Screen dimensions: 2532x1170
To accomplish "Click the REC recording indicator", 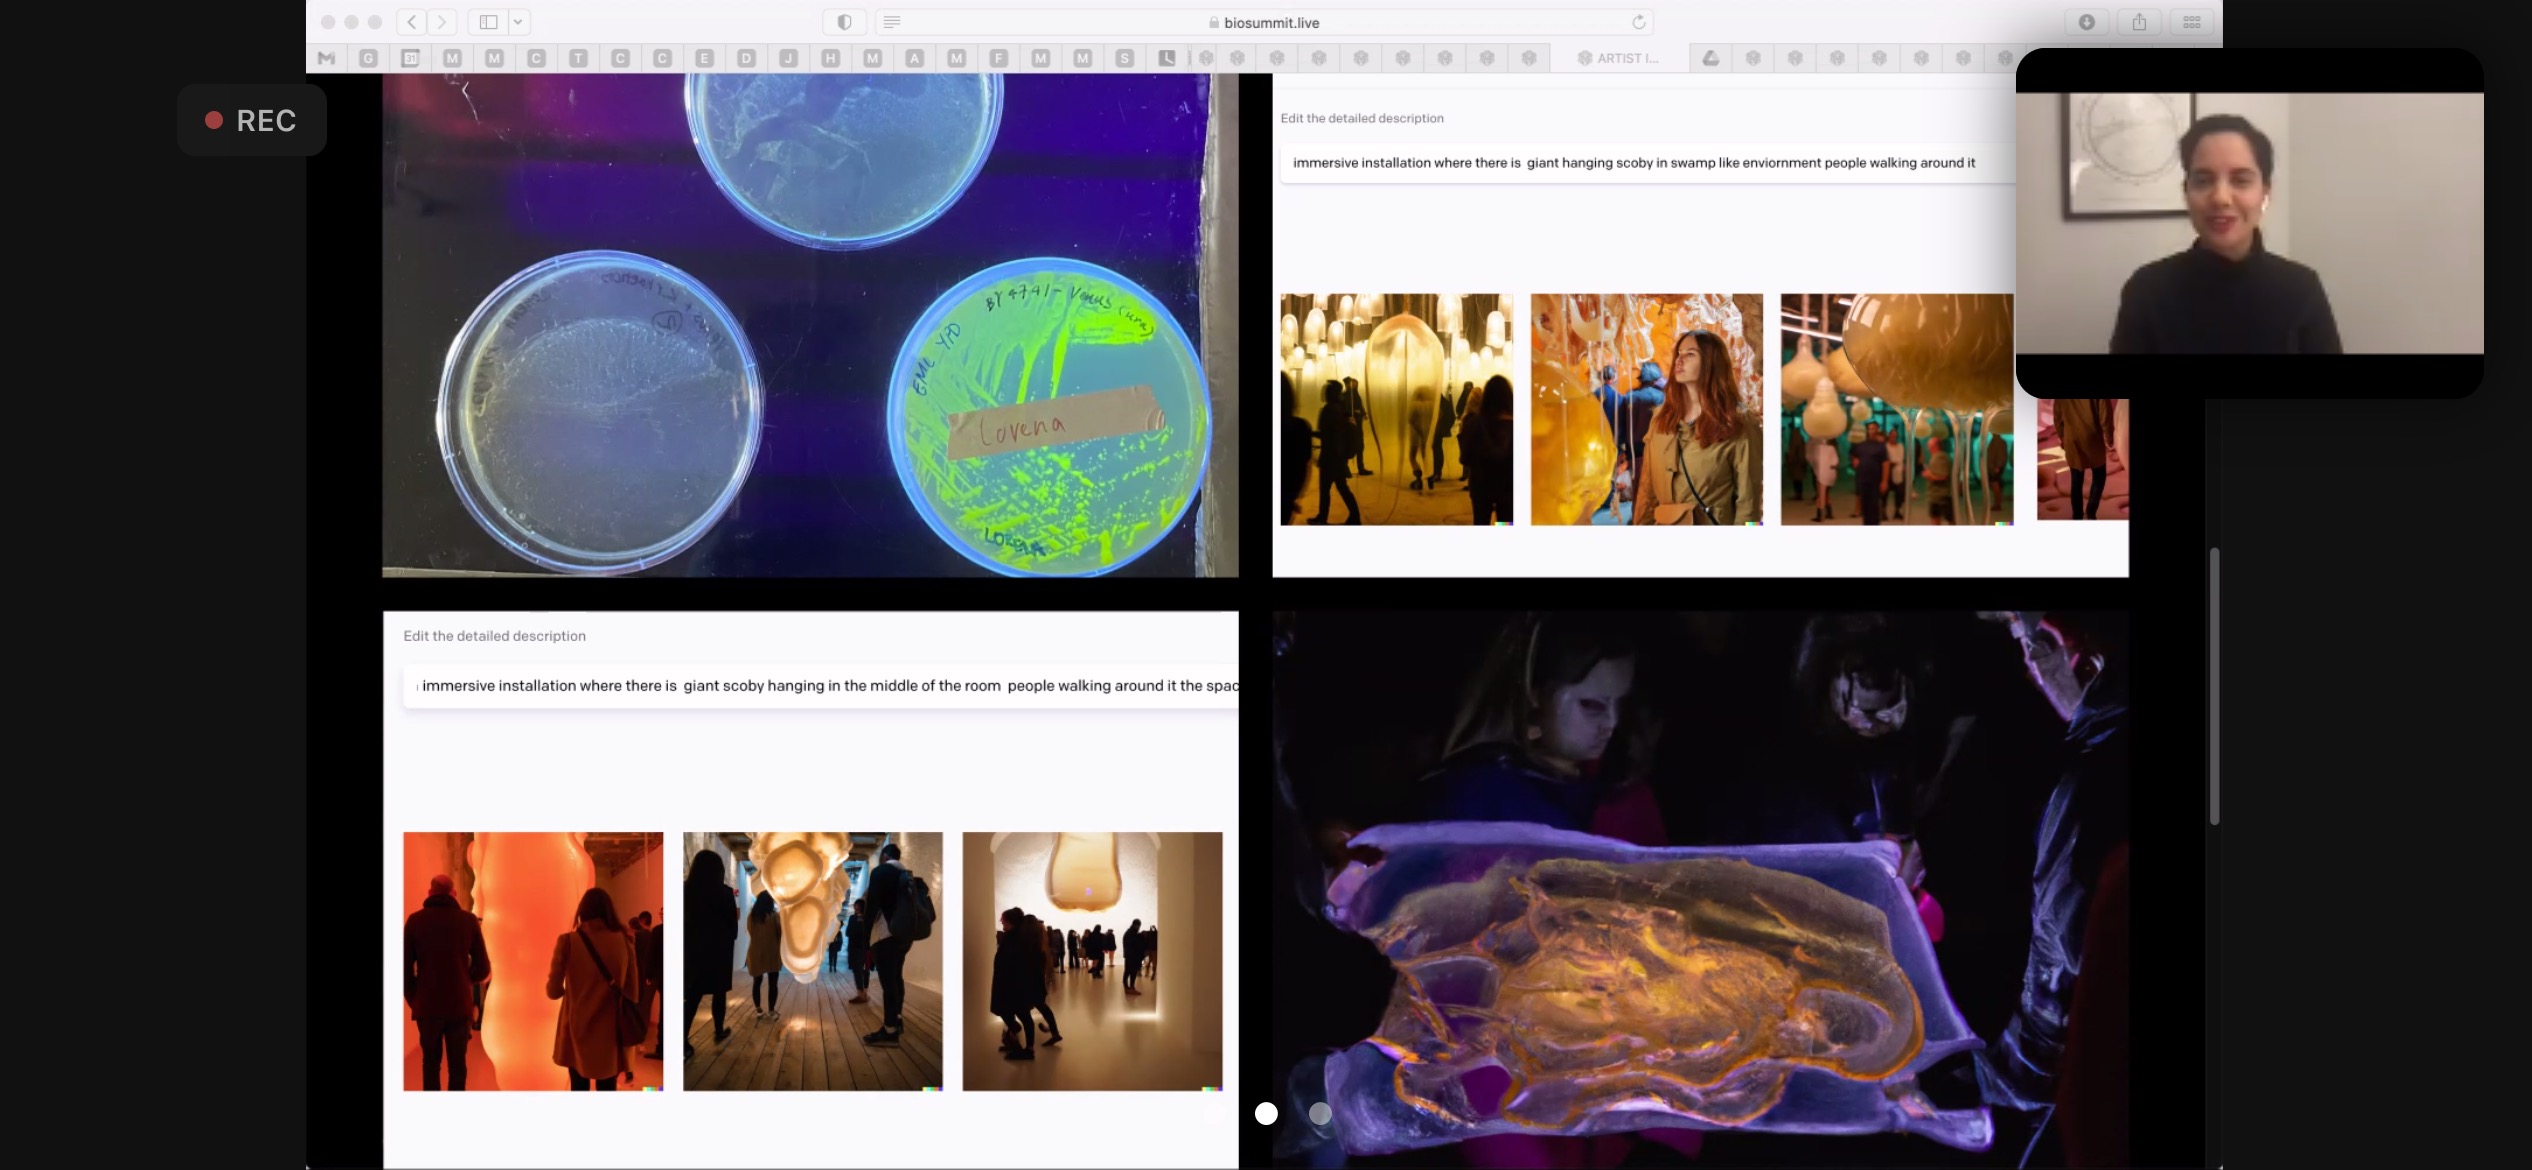I will tap(252, 120).
